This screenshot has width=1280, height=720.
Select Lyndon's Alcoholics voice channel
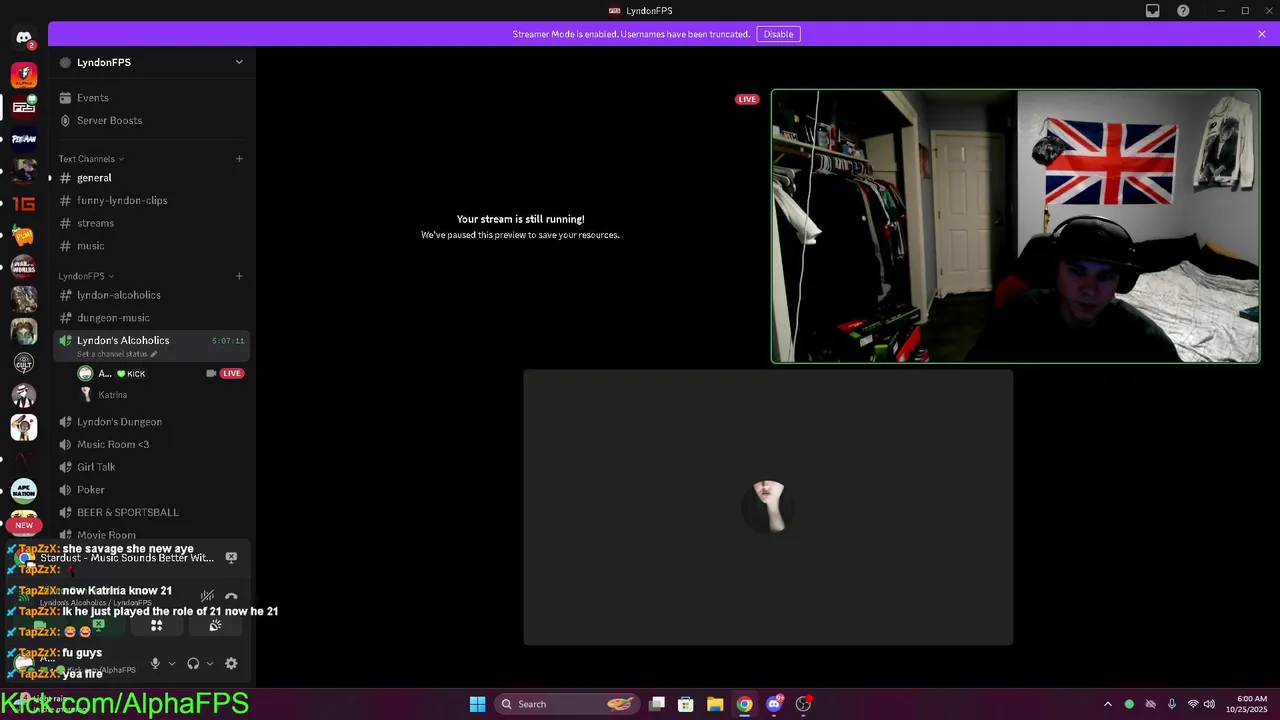coord(151,346)
